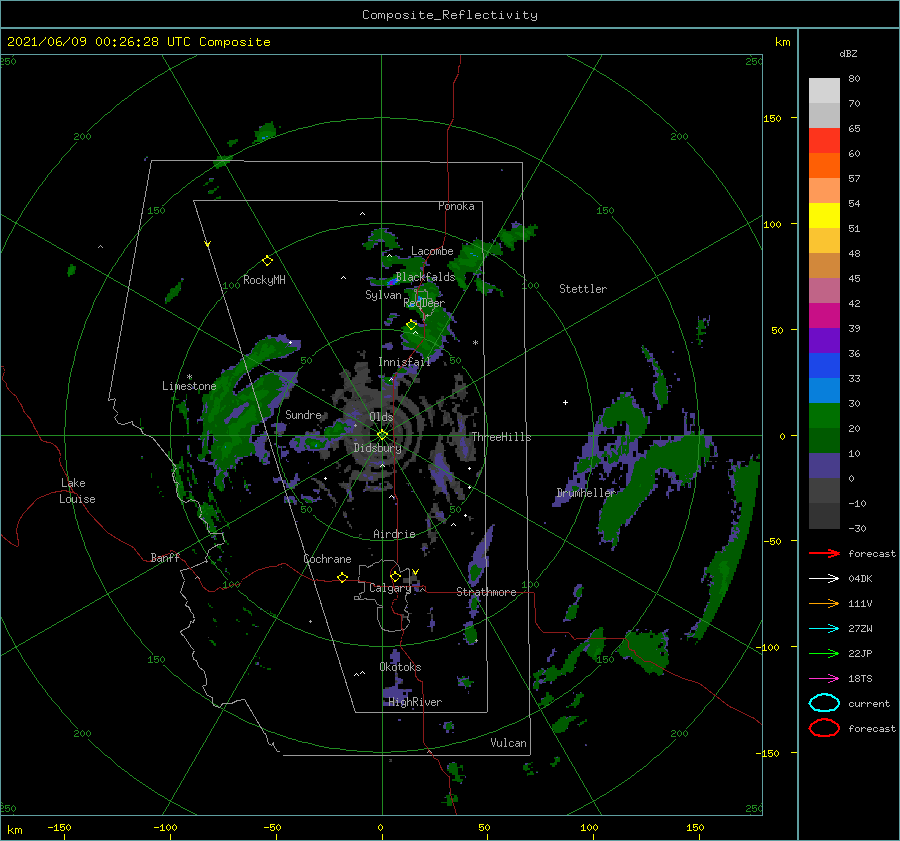Click the HighRiver town label
This screenshot has width=900, height=841.
coord(415,702)
